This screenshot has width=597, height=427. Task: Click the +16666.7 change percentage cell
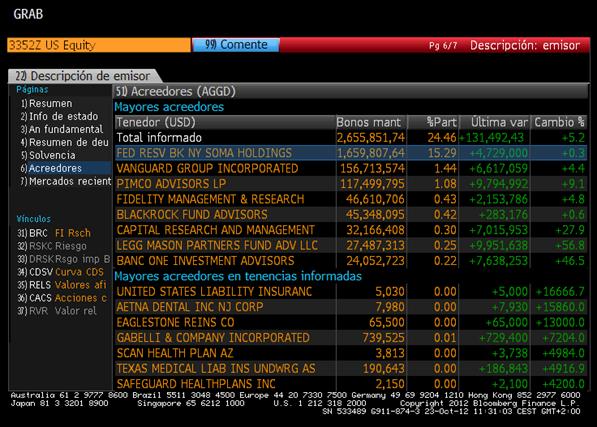(x=560, y=292)
